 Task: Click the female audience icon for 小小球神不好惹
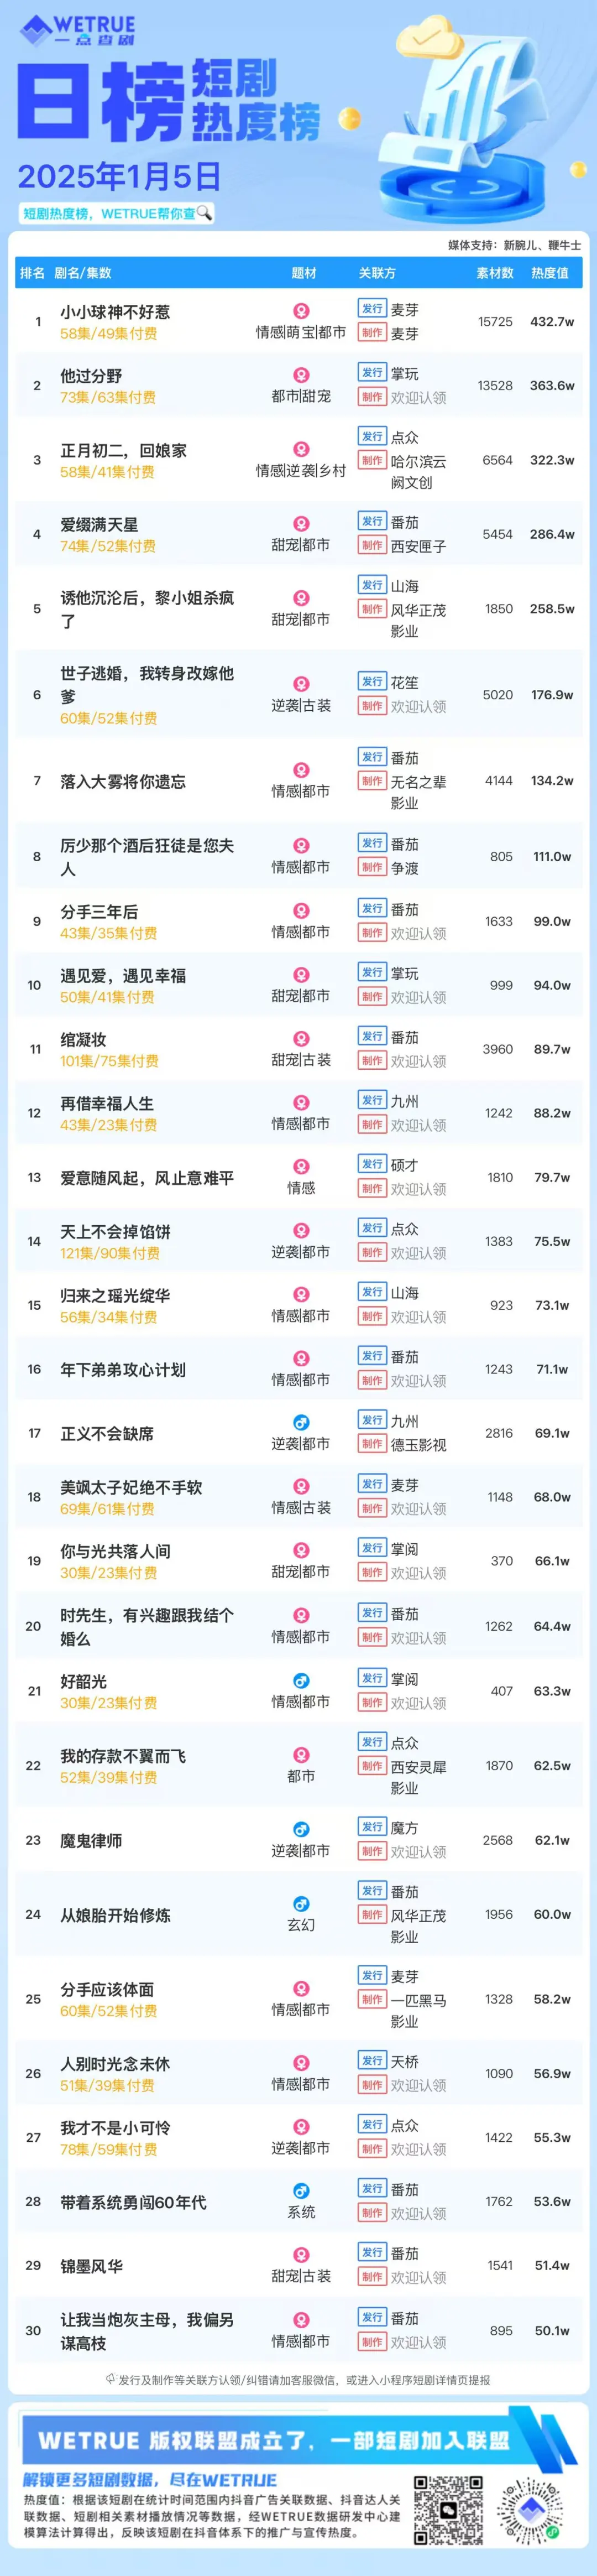coord(301,311)
